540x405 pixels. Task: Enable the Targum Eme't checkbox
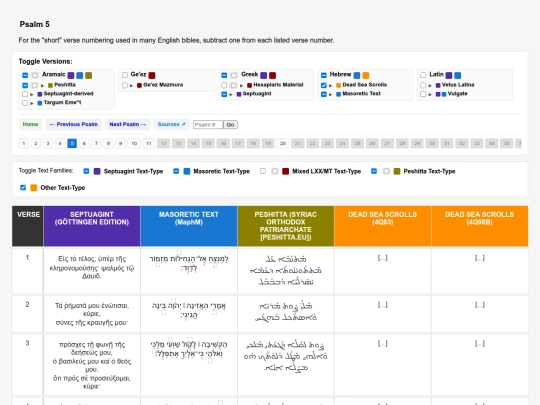pos(25,103)
